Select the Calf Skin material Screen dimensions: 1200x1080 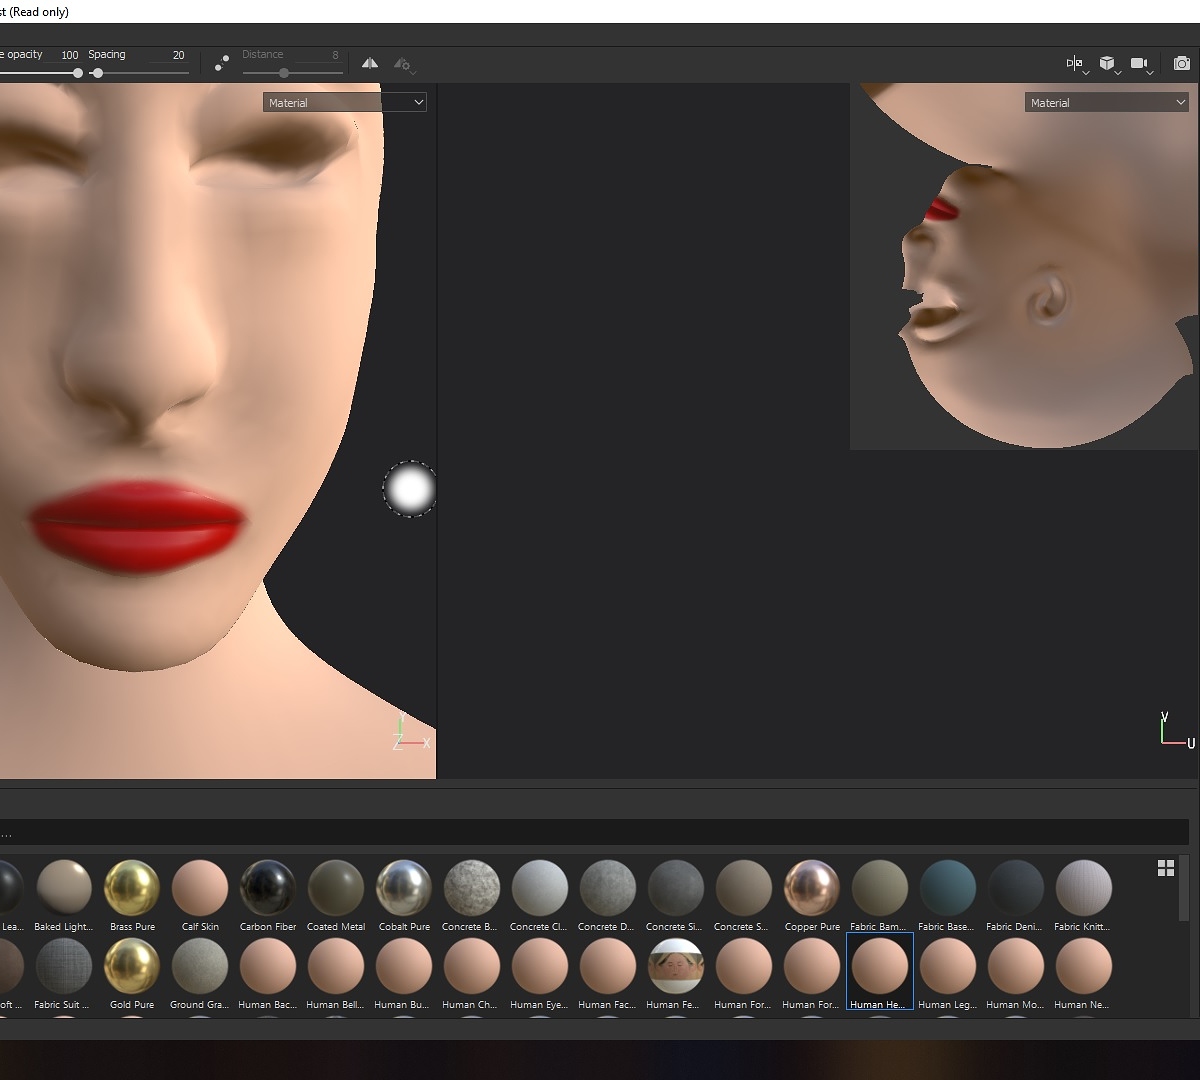(200, 896)
